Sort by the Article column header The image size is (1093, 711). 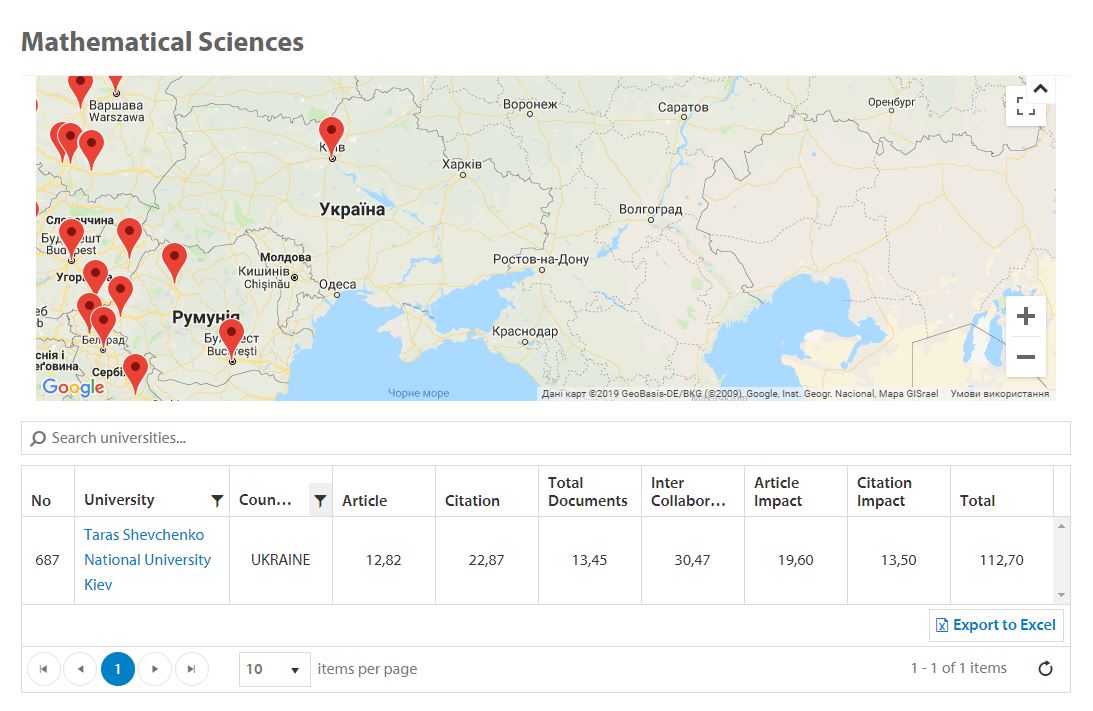click(365, 500)
